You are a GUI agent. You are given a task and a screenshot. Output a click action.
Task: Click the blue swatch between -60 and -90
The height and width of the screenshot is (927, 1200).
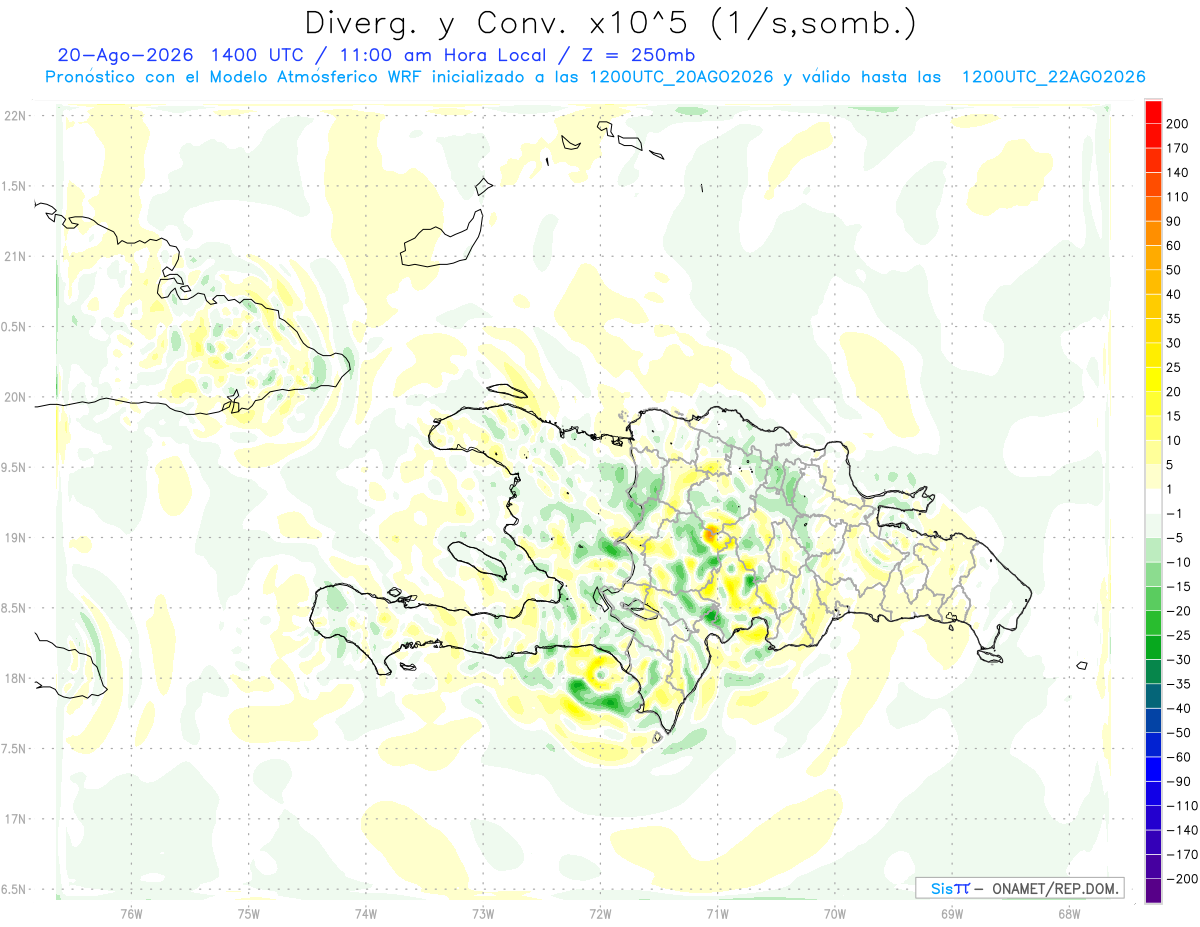(1153, 769)
